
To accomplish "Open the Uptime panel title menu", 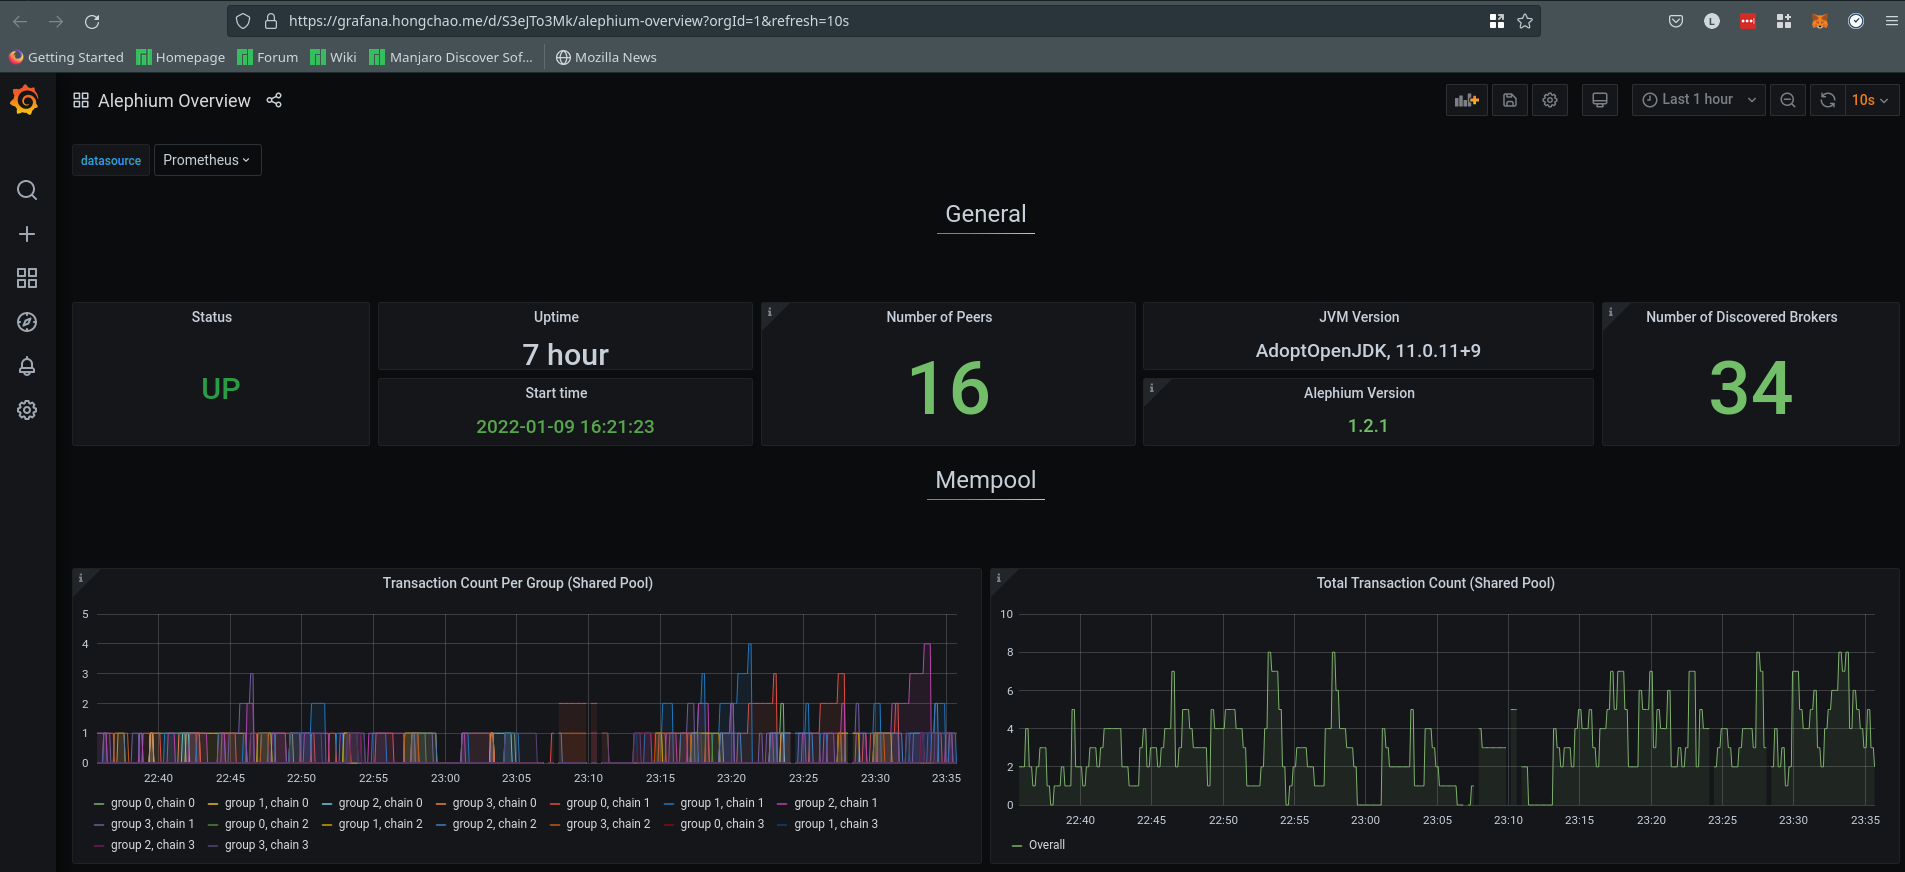I will [556, 317].
